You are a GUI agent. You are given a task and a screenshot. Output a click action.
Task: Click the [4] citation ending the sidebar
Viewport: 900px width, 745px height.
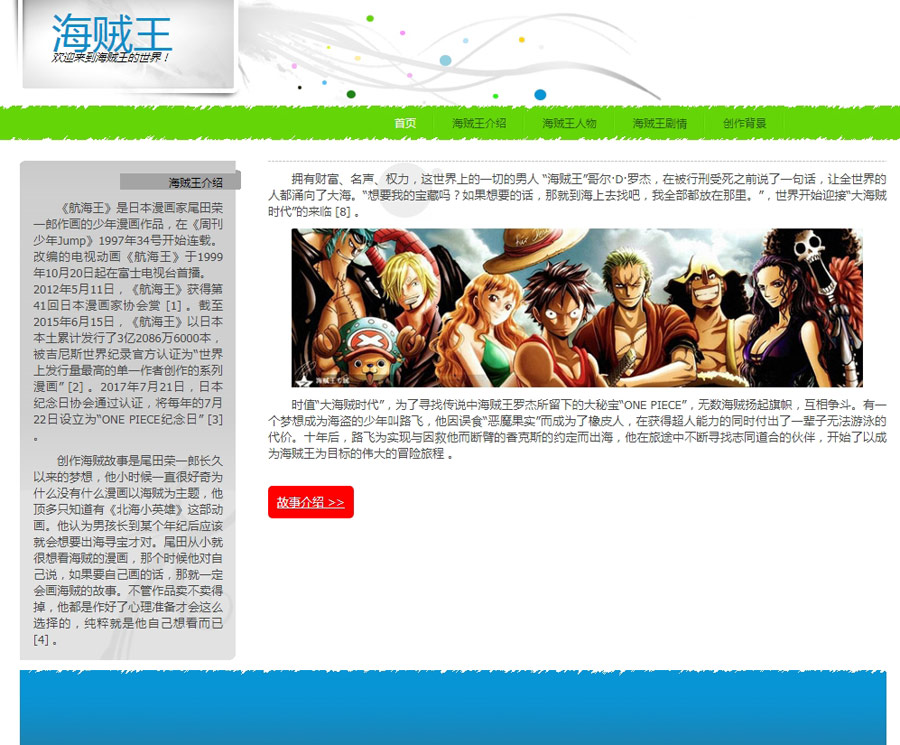pos(41,639)
